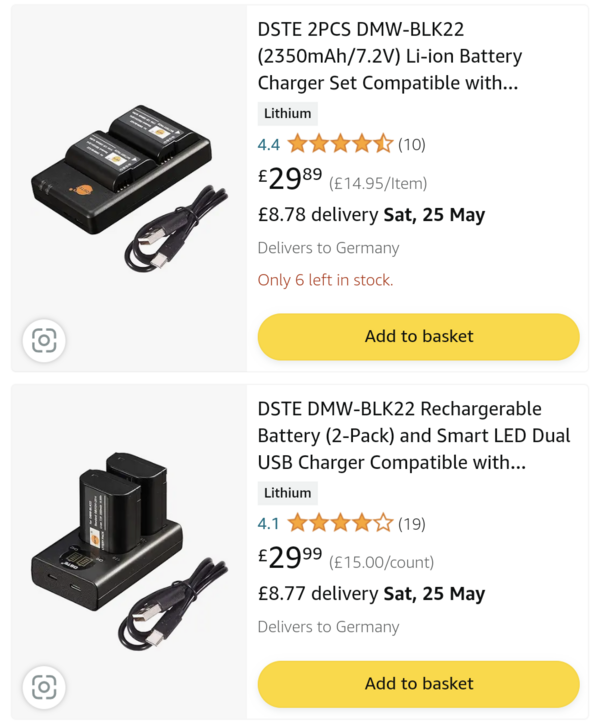Open DSTE DMW-BLK22 Rechargeable Battery 2-Pack title
The image size is (600, 724).
pyautogui.click(x=413, y=436)
